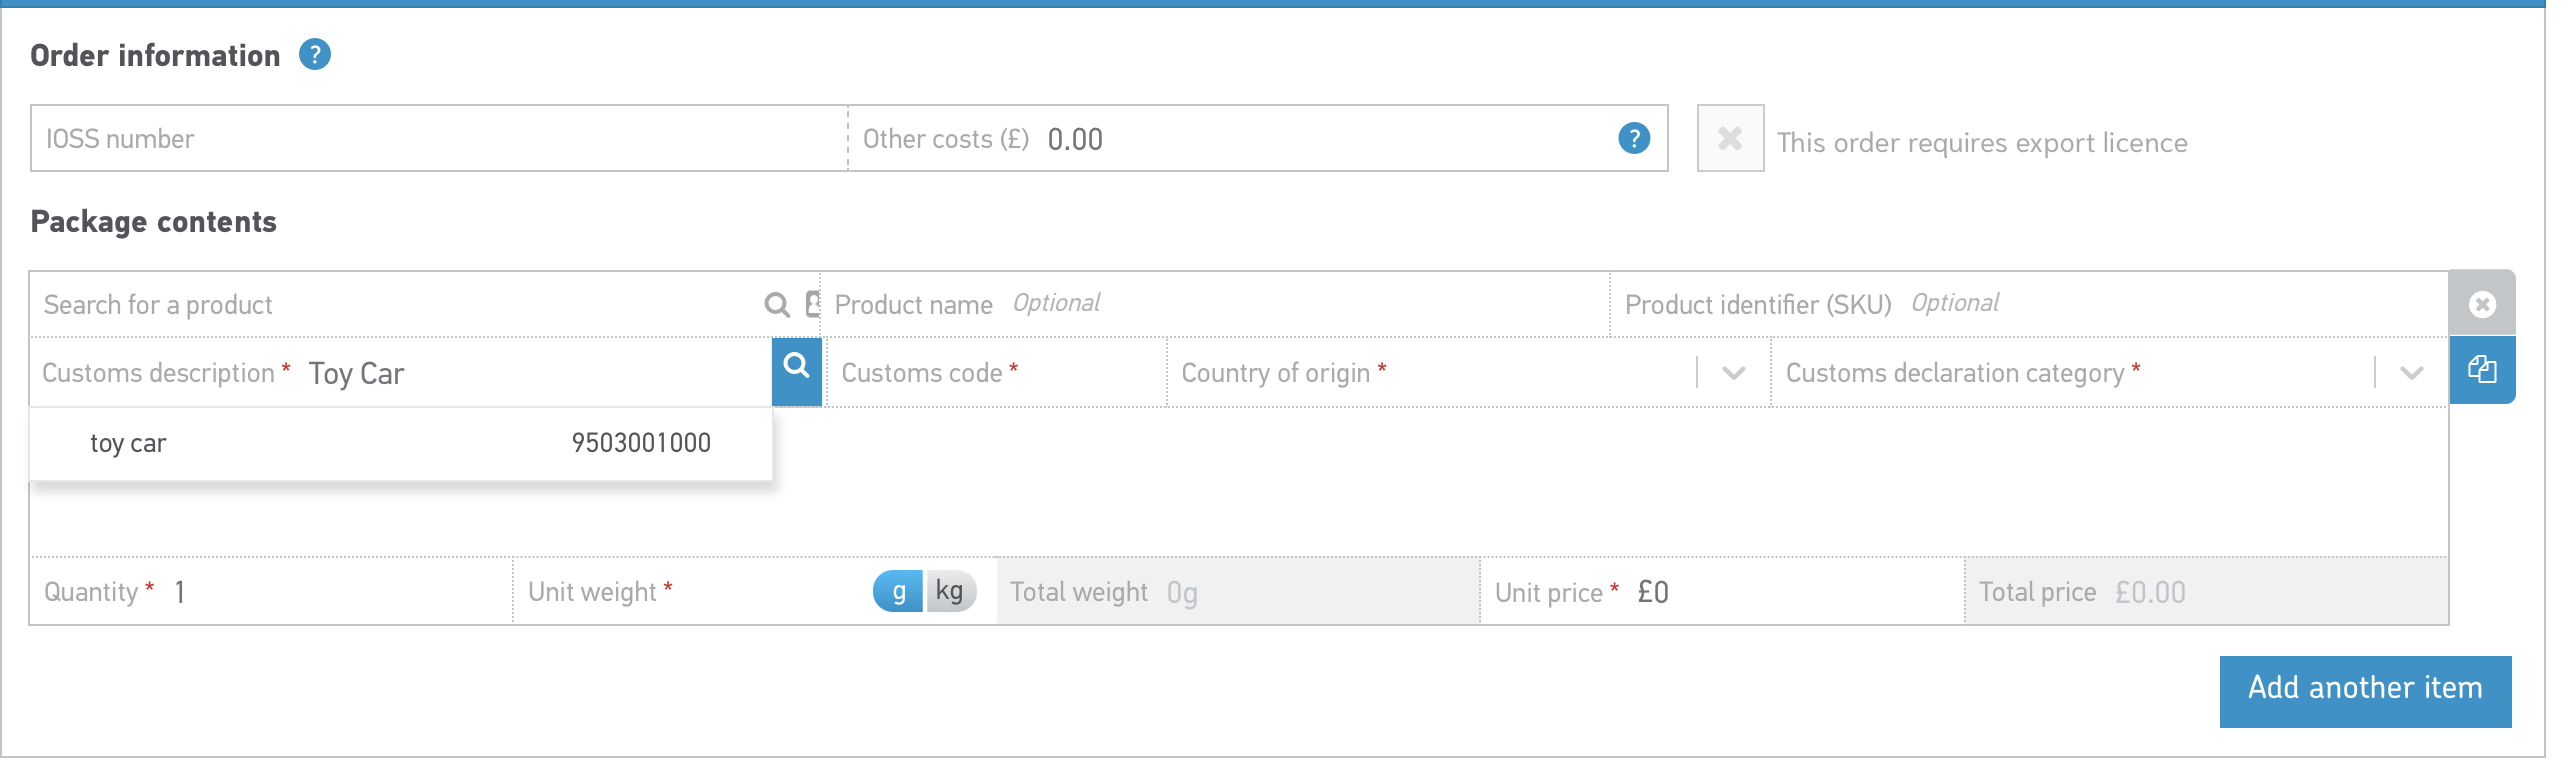This screenshot has height=780, width=2570.
Task: Click the Unit weight input field
Action: click(770, 592)
